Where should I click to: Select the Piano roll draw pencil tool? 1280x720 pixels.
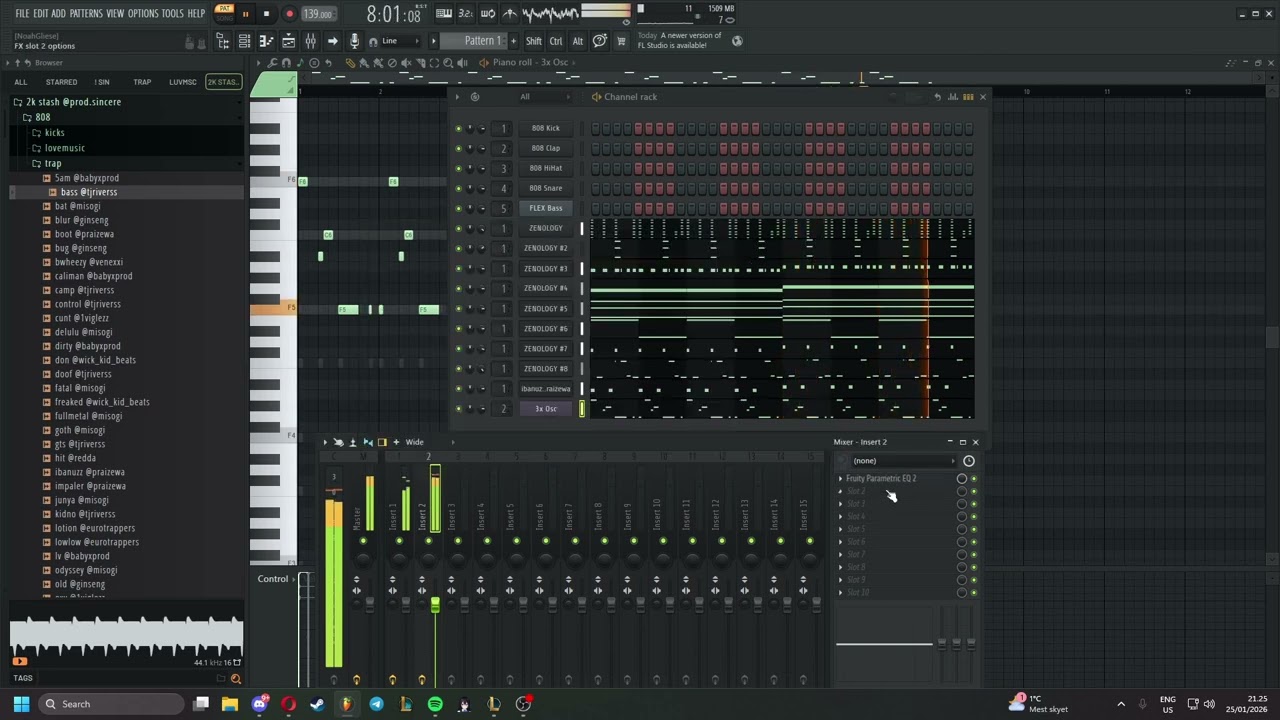(x=350, y=62)
